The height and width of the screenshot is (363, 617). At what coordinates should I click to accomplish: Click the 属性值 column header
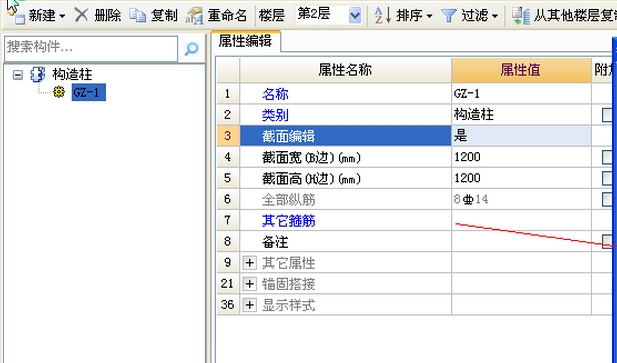(521, 70)
